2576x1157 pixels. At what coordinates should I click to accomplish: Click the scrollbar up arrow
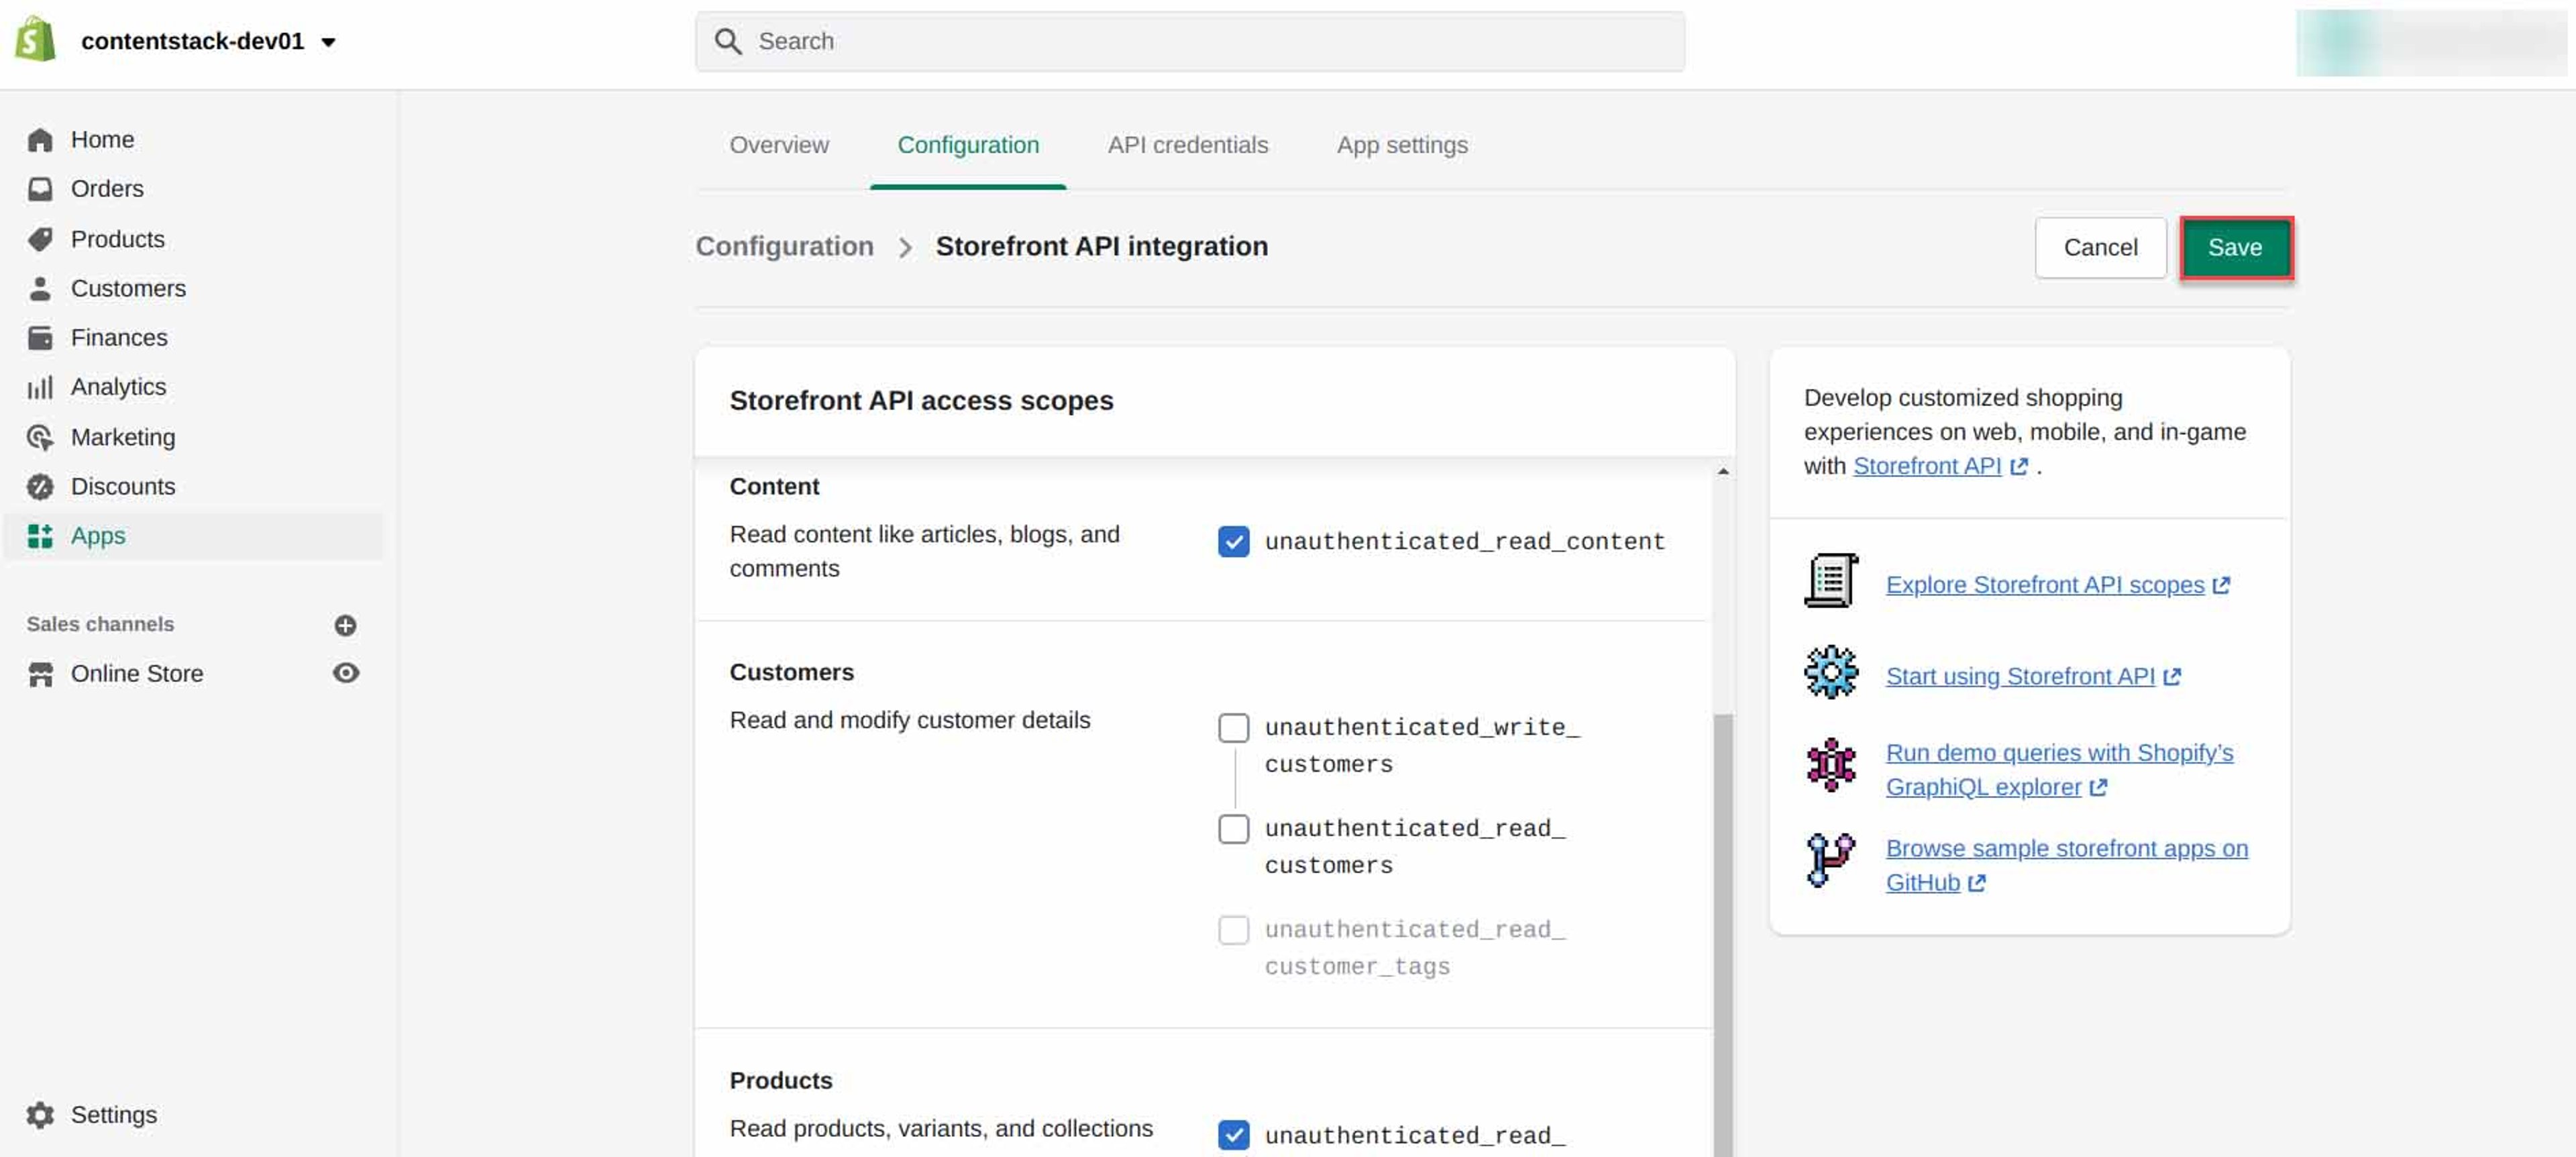click(x=1722, y=471)
